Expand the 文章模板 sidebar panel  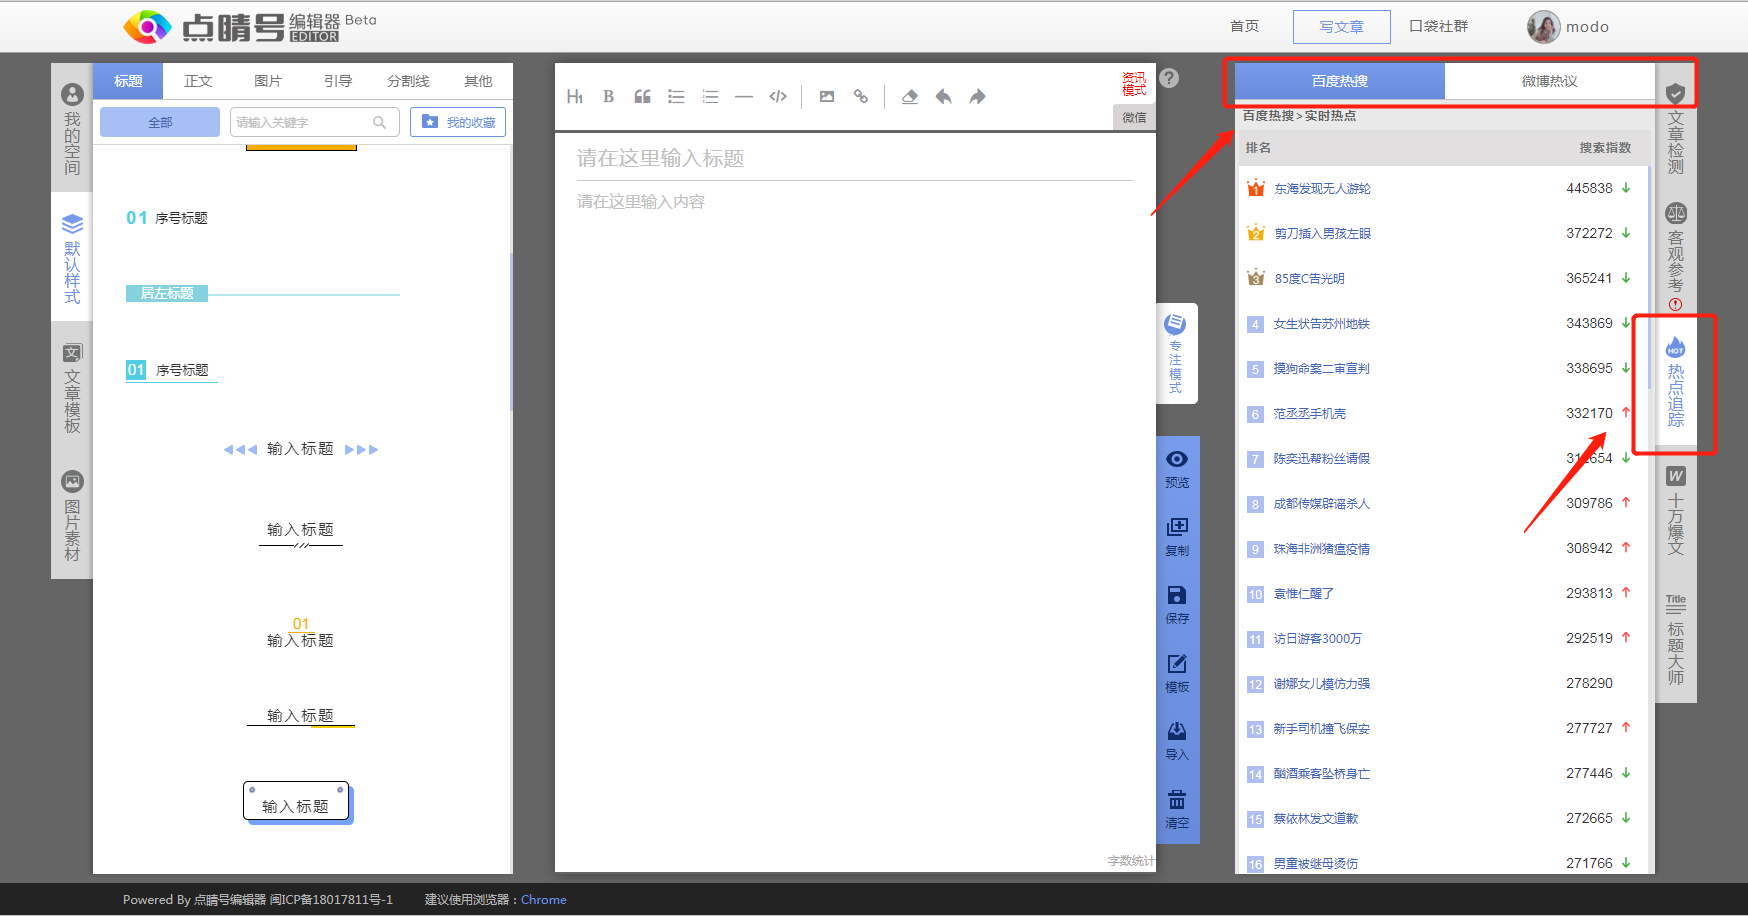click(72, 388)
